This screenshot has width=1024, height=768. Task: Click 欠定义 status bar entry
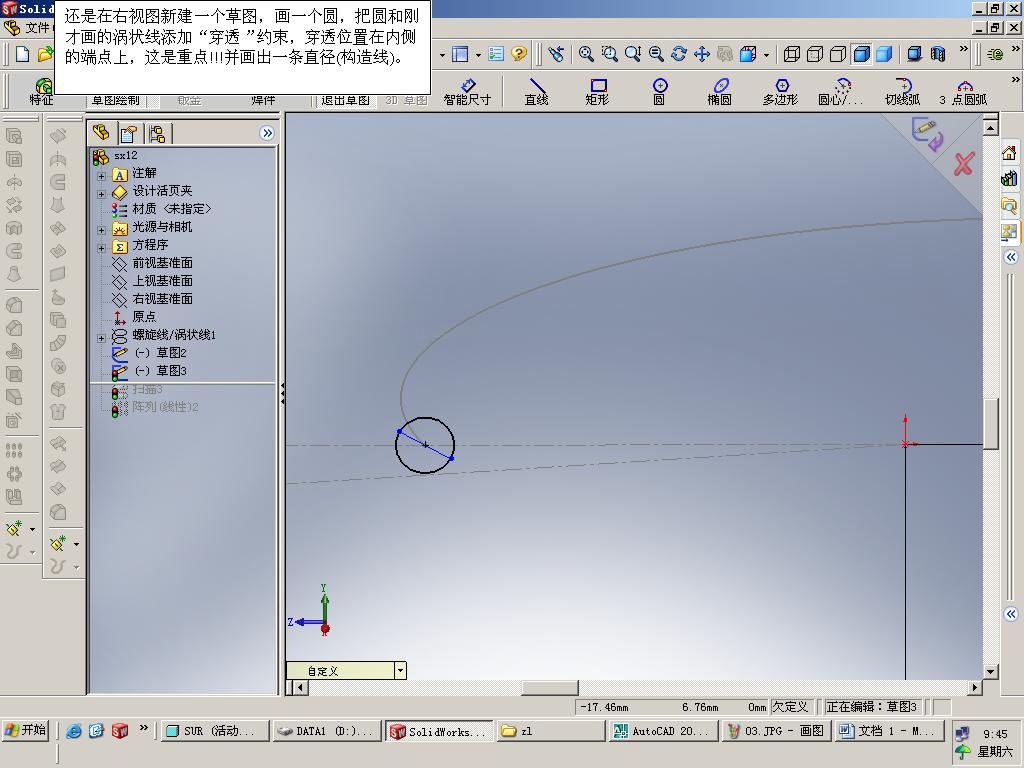point(790,707)
